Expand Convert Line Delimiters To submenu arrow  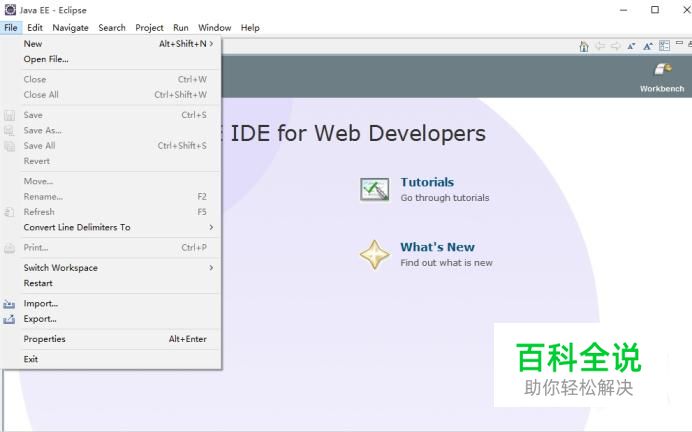[211, 227]
